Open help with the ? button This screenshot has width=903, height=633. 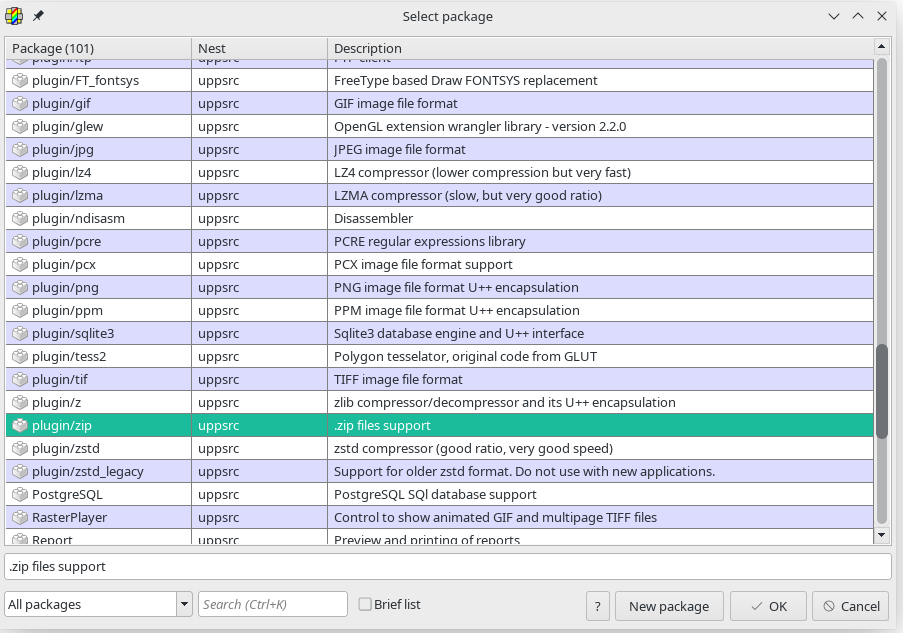point(597,606)
